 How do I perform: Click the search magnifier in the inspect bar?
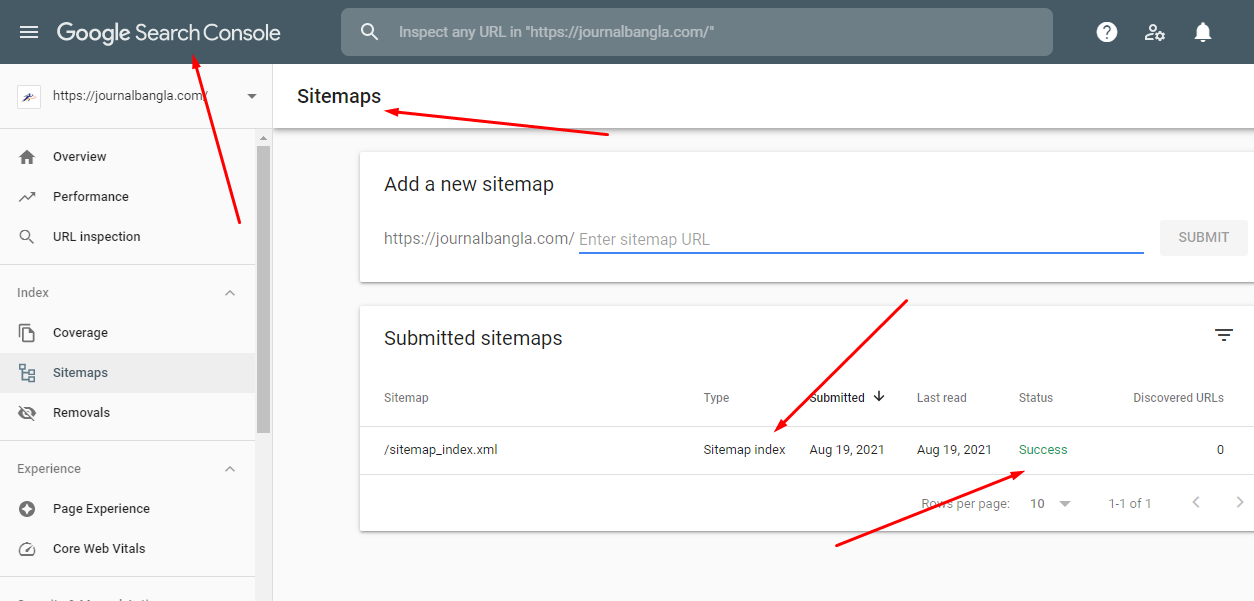pos(369,31)
